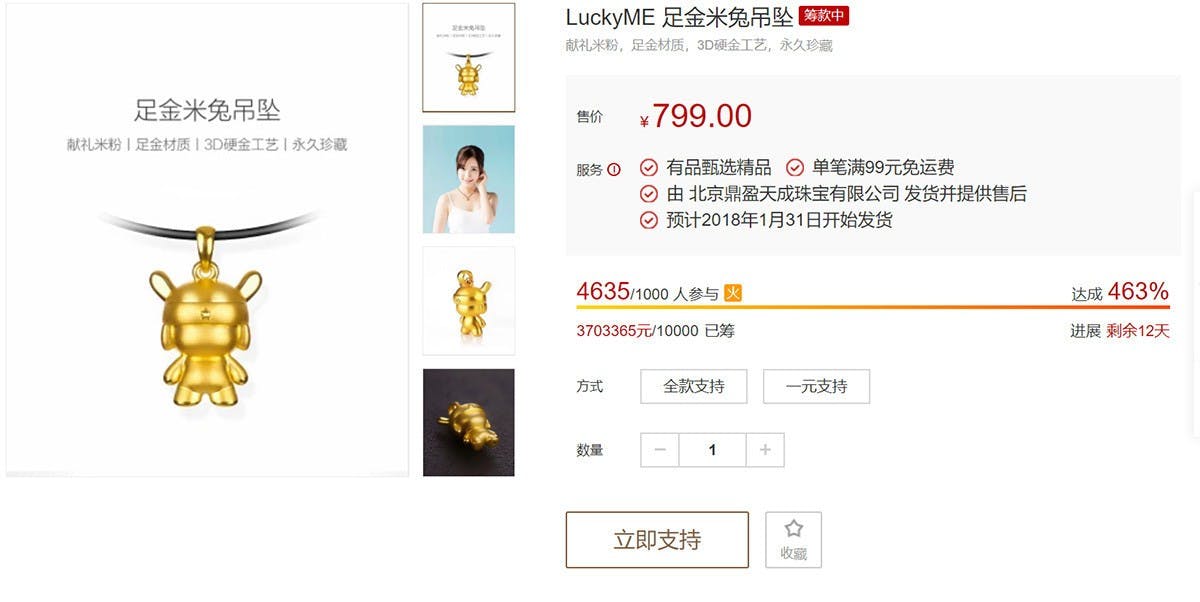Select the first pendant poster thumbnail
Viewport: 1200px width, 602px height.
click(469, 57)
